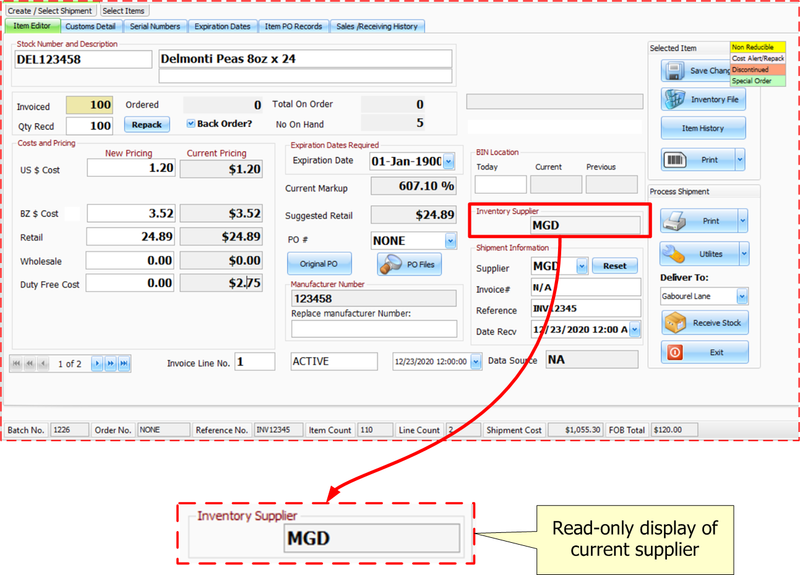Open the Serial Numbers tab
Screen dimensions: 800x575
click(155, 26)
